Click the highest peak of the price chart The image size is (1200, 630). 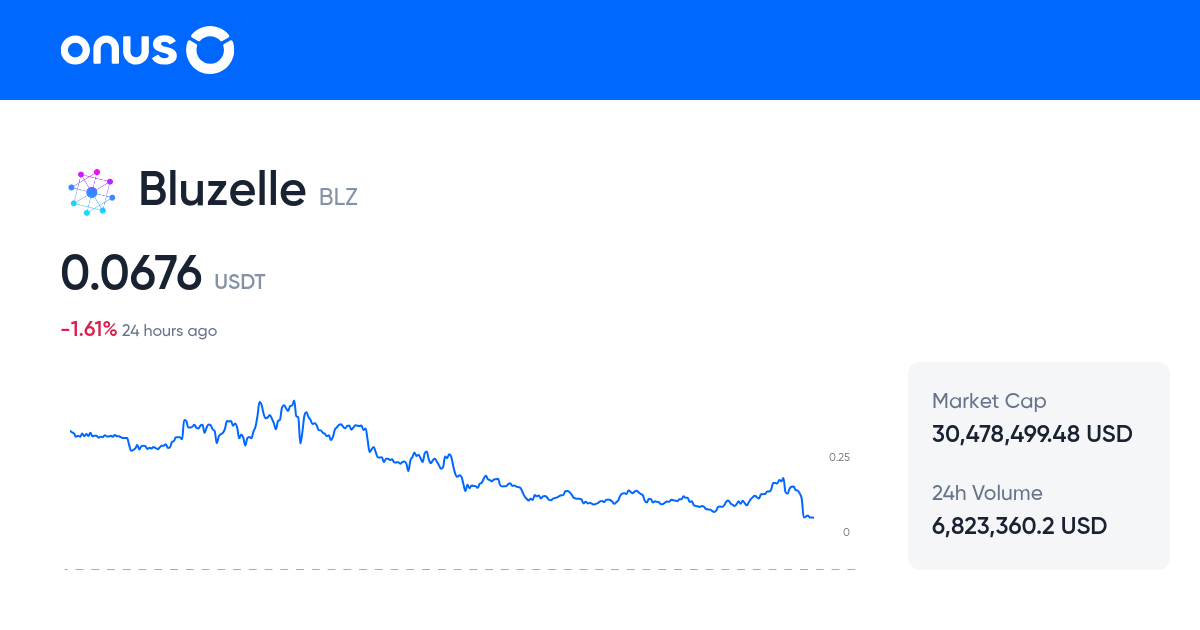(294, 402)
